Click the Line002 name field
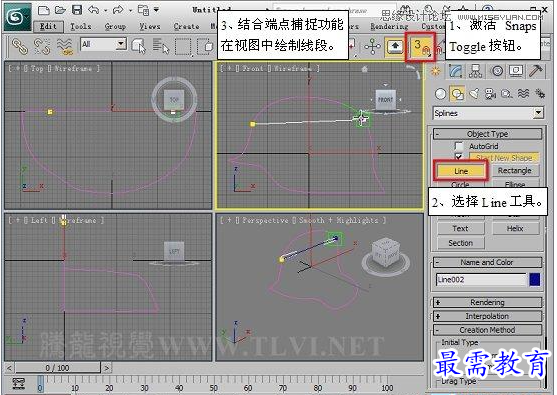Screen dimensions: 557x395 pos(481,280)
